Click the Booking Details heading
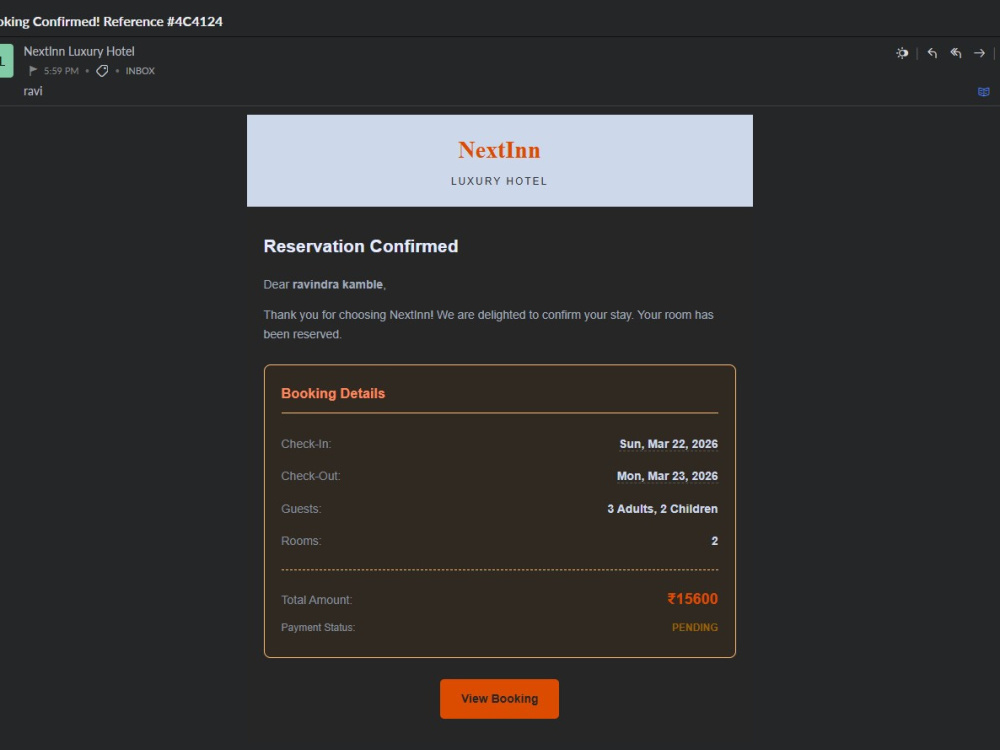The image size is (1000, 750). (x=333, y=393)
